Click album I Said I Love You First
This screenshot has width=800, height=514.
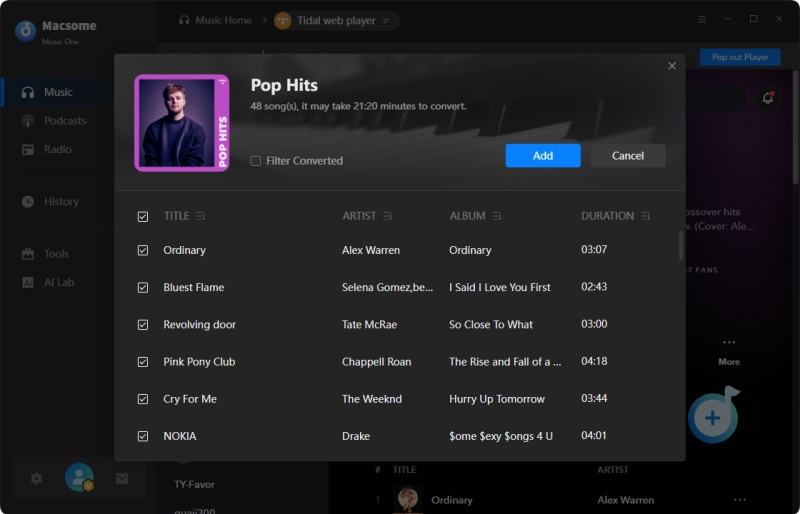499,287
